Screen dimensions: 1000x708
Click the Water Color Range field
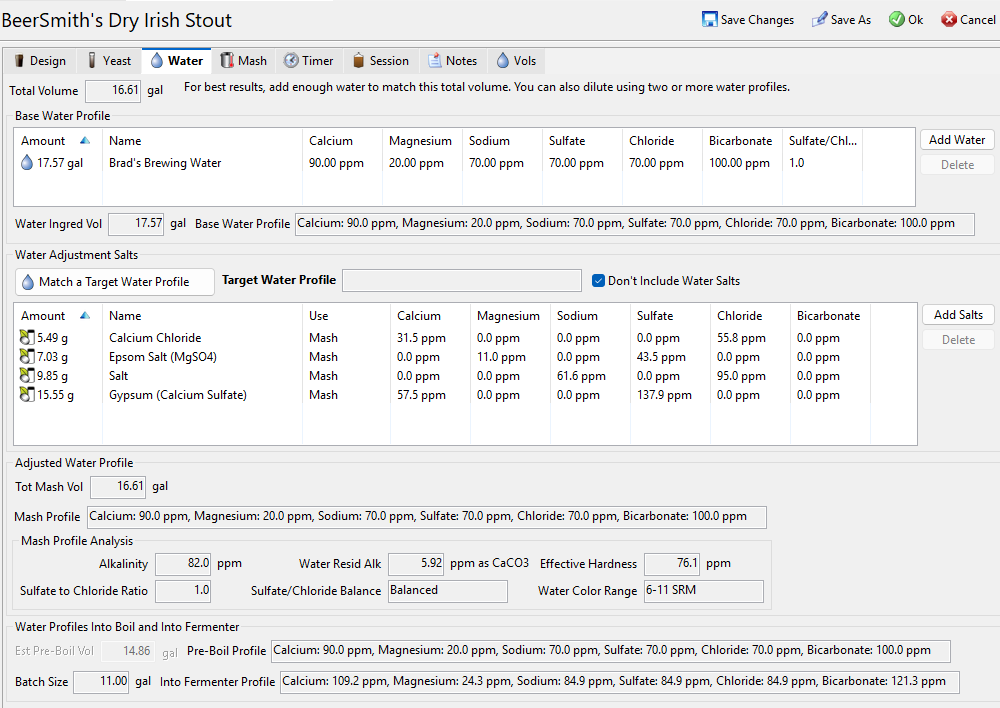[703, 591]
